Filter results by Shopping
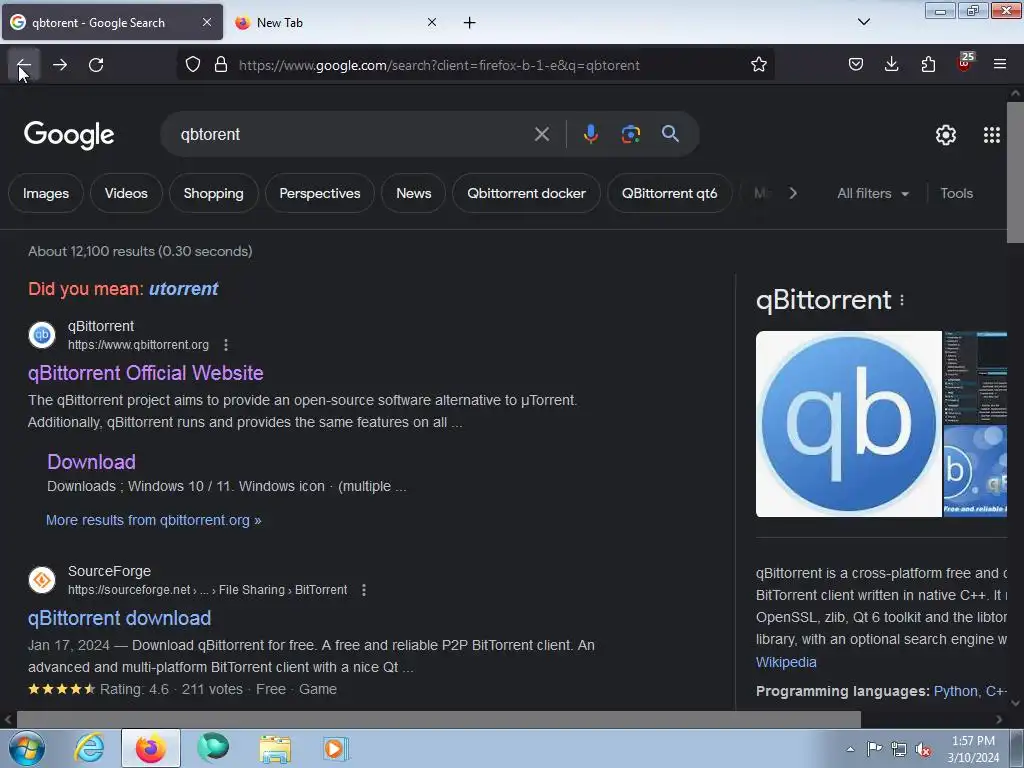This screenshot has width=1024, height=768. tap(214, 193)
